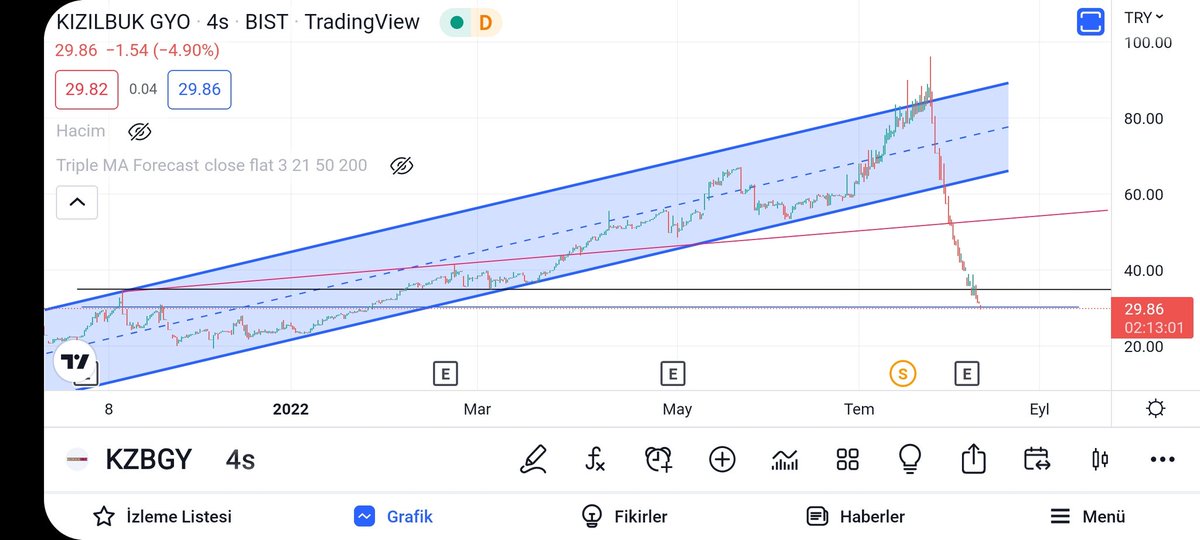
Task: Toggle the green market status dot
Action: pos(456,22)
